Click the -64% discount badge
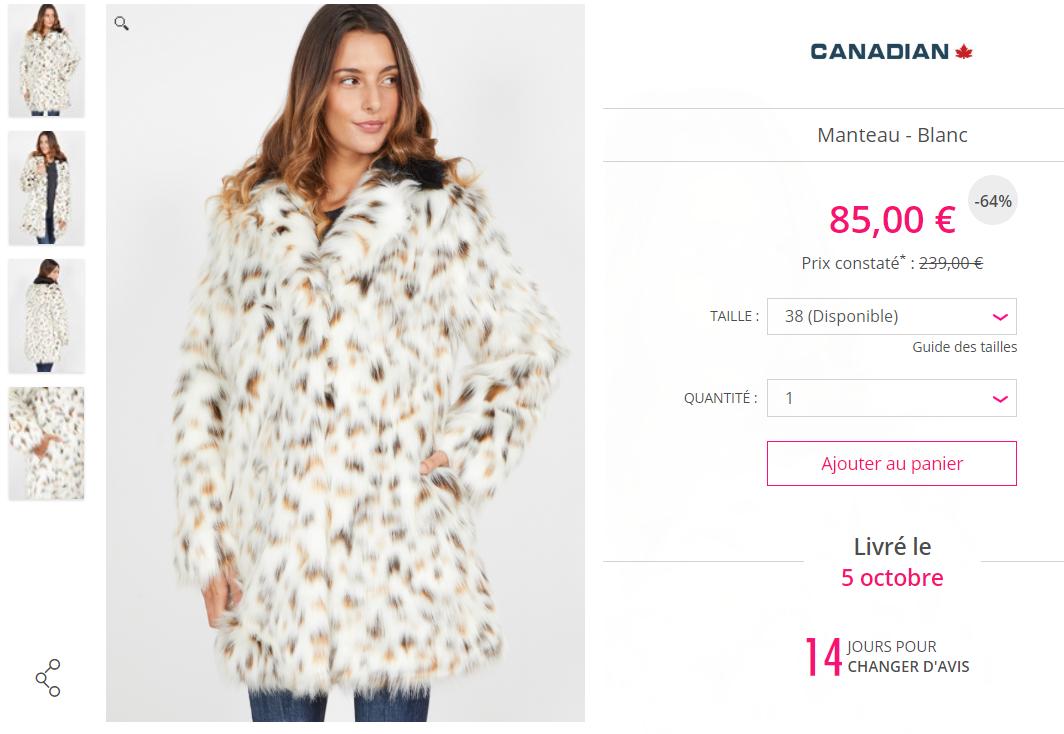The image size is (1064, 734). [x=993, y=201]
